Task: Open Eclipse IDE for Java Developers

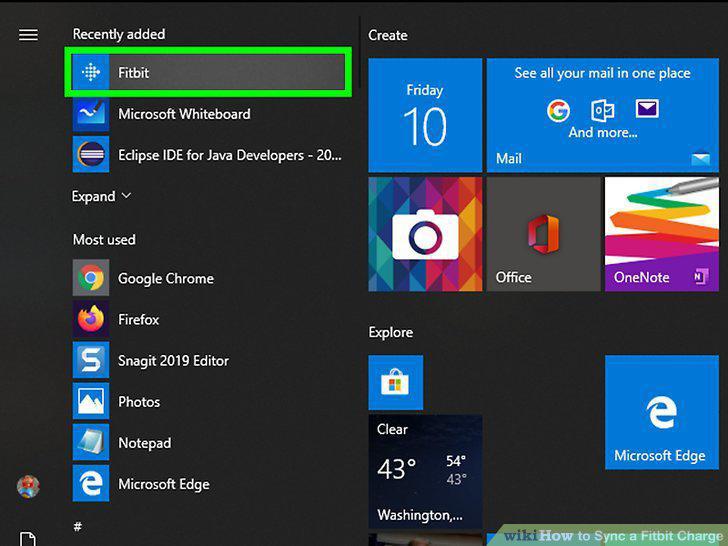Action: coord(208,155)
